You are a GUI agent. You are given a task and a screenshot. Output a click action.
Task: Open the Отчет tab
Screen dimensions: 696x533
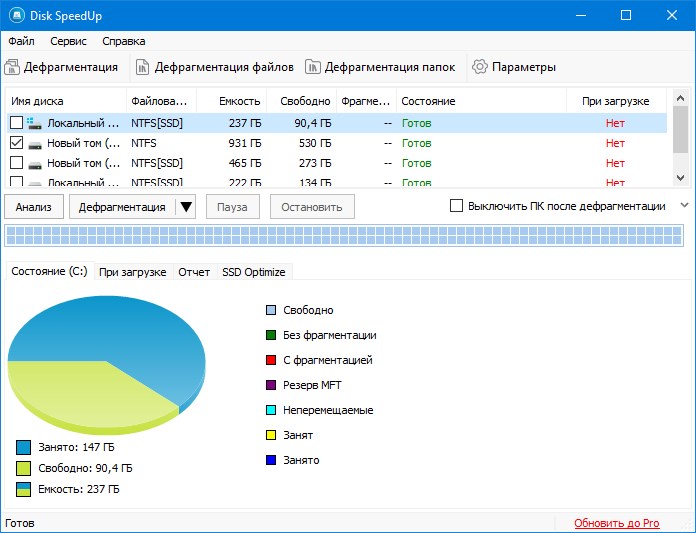194,272
